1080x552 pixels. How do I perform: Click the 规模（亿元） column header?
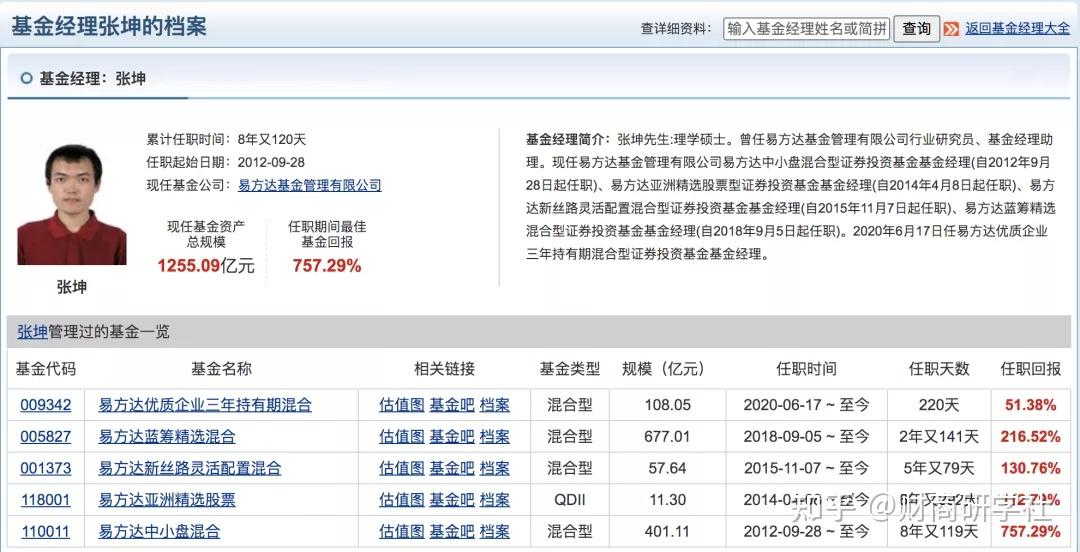pyautogui.click(x=663, y=369)
